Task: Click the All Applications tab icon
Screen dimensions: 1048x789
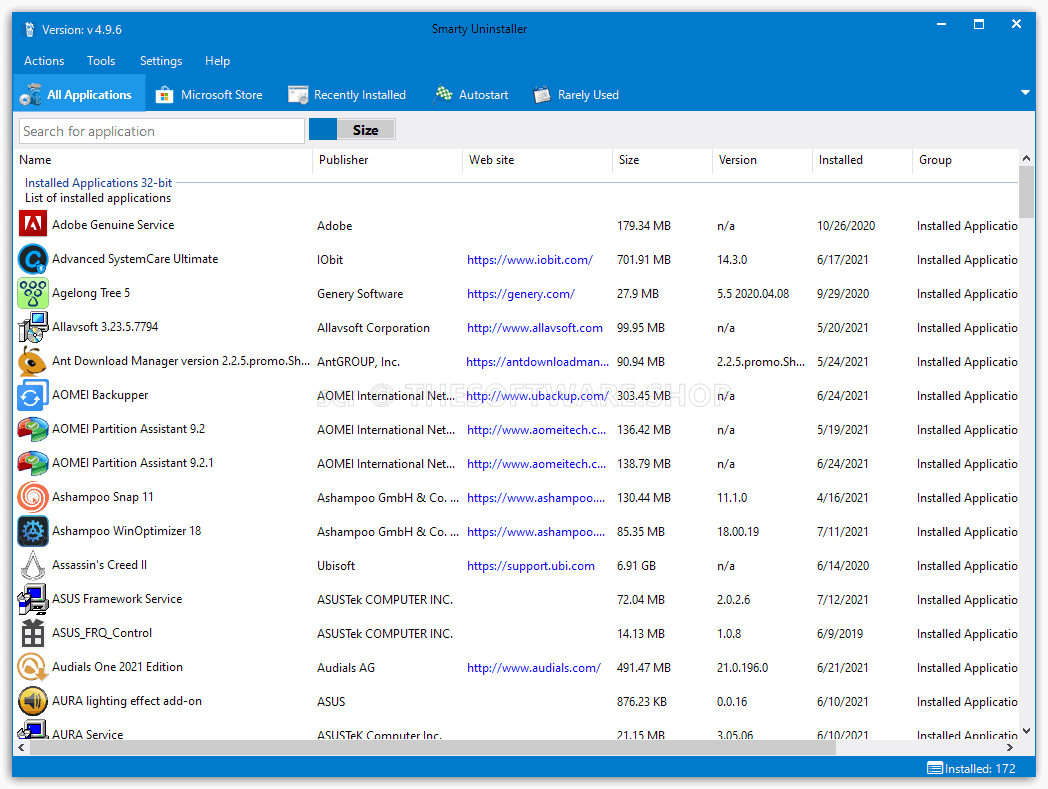Action: (31, 95)
